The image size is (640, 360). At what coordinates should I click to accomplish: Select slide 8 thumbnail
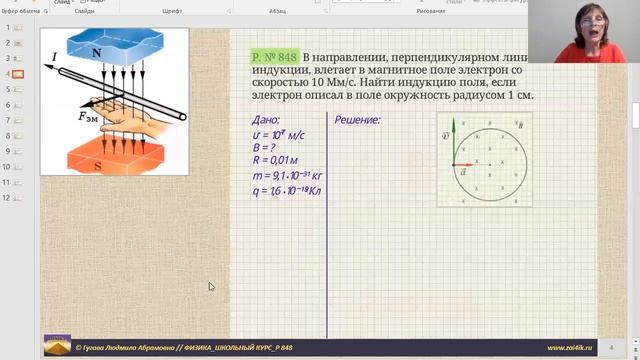(x=18, y=136)
